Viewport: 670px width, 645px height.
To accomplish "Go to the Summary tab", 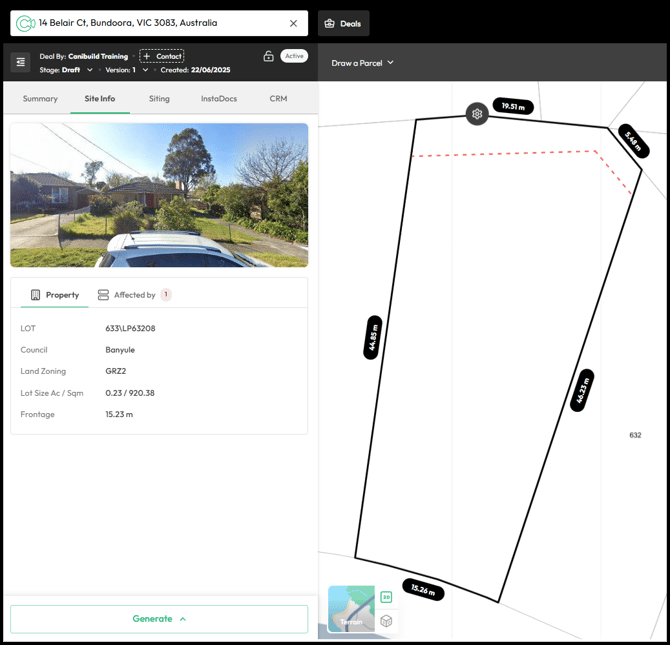I will click(40, 99).
